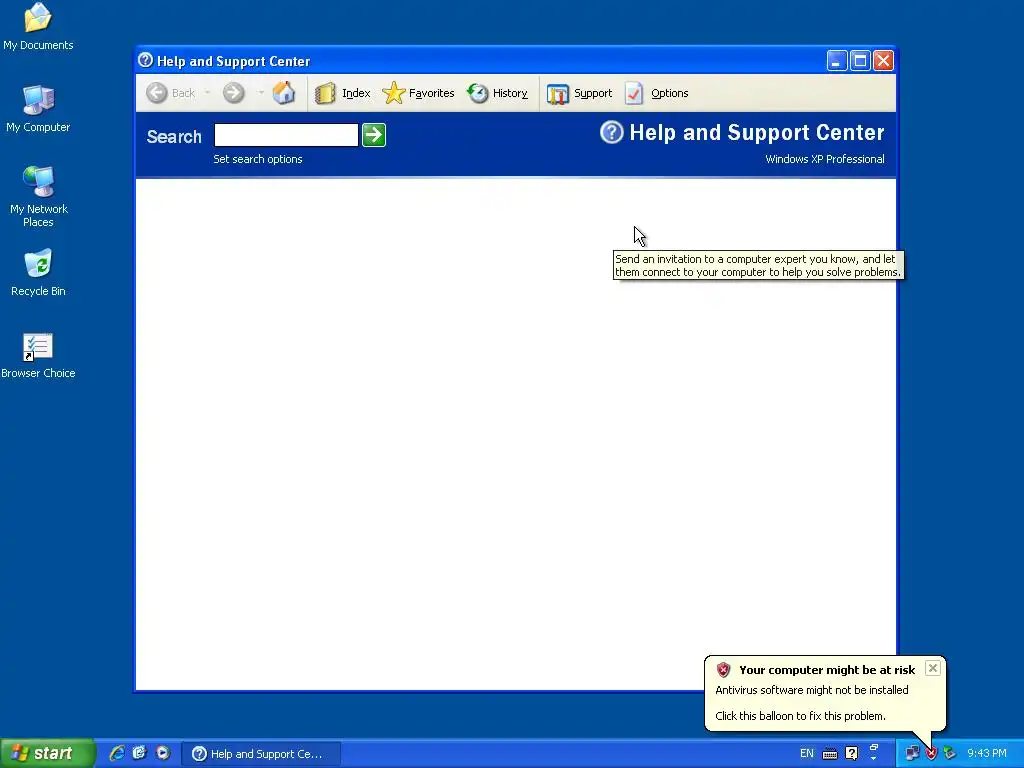Click the Outlook Express Quick Launch icon
This screenshot has width=1024, height=768.
pos(139,753)
